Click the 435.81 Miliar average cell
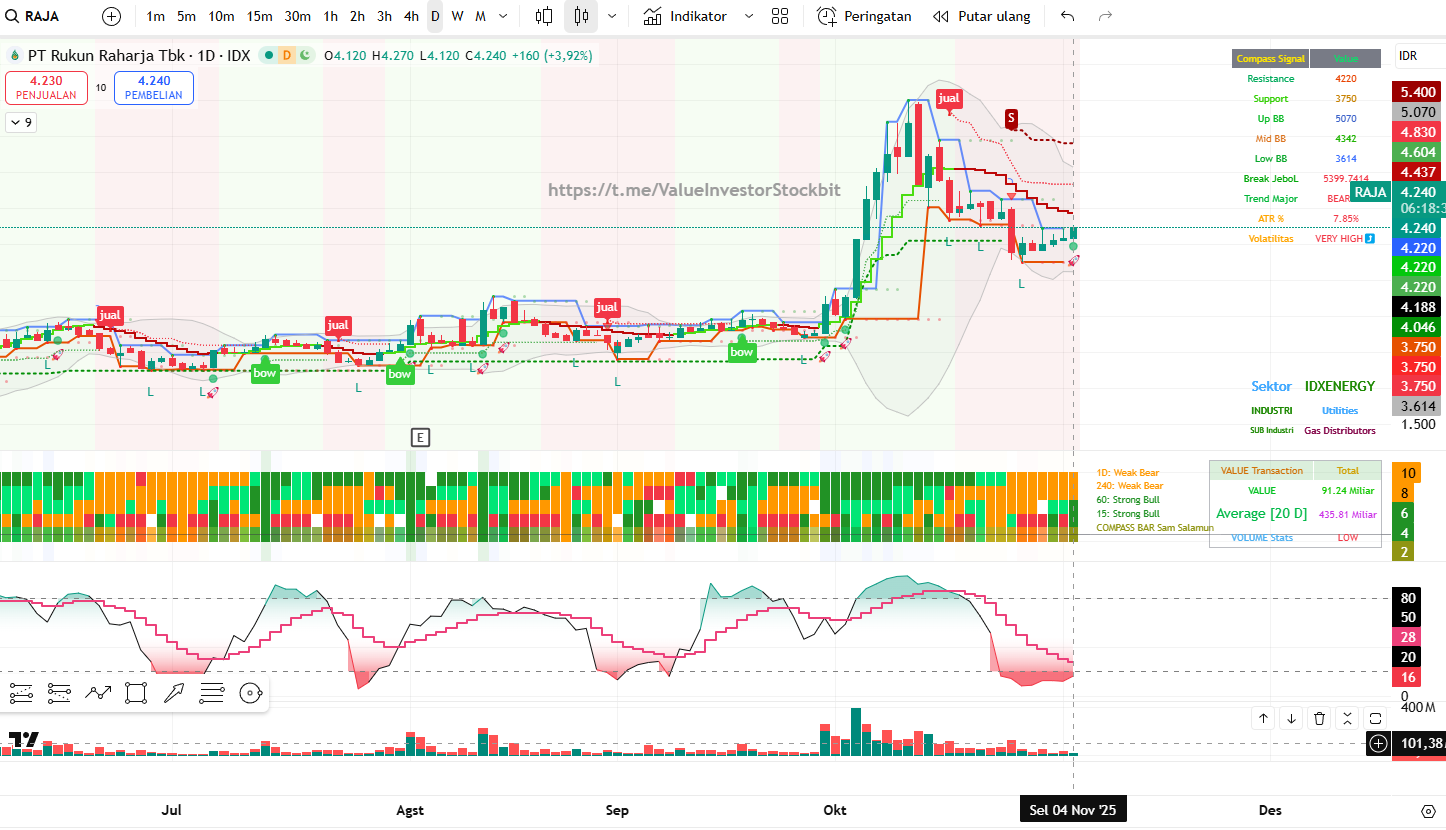1446x830 pixels. pos(1348,514)
